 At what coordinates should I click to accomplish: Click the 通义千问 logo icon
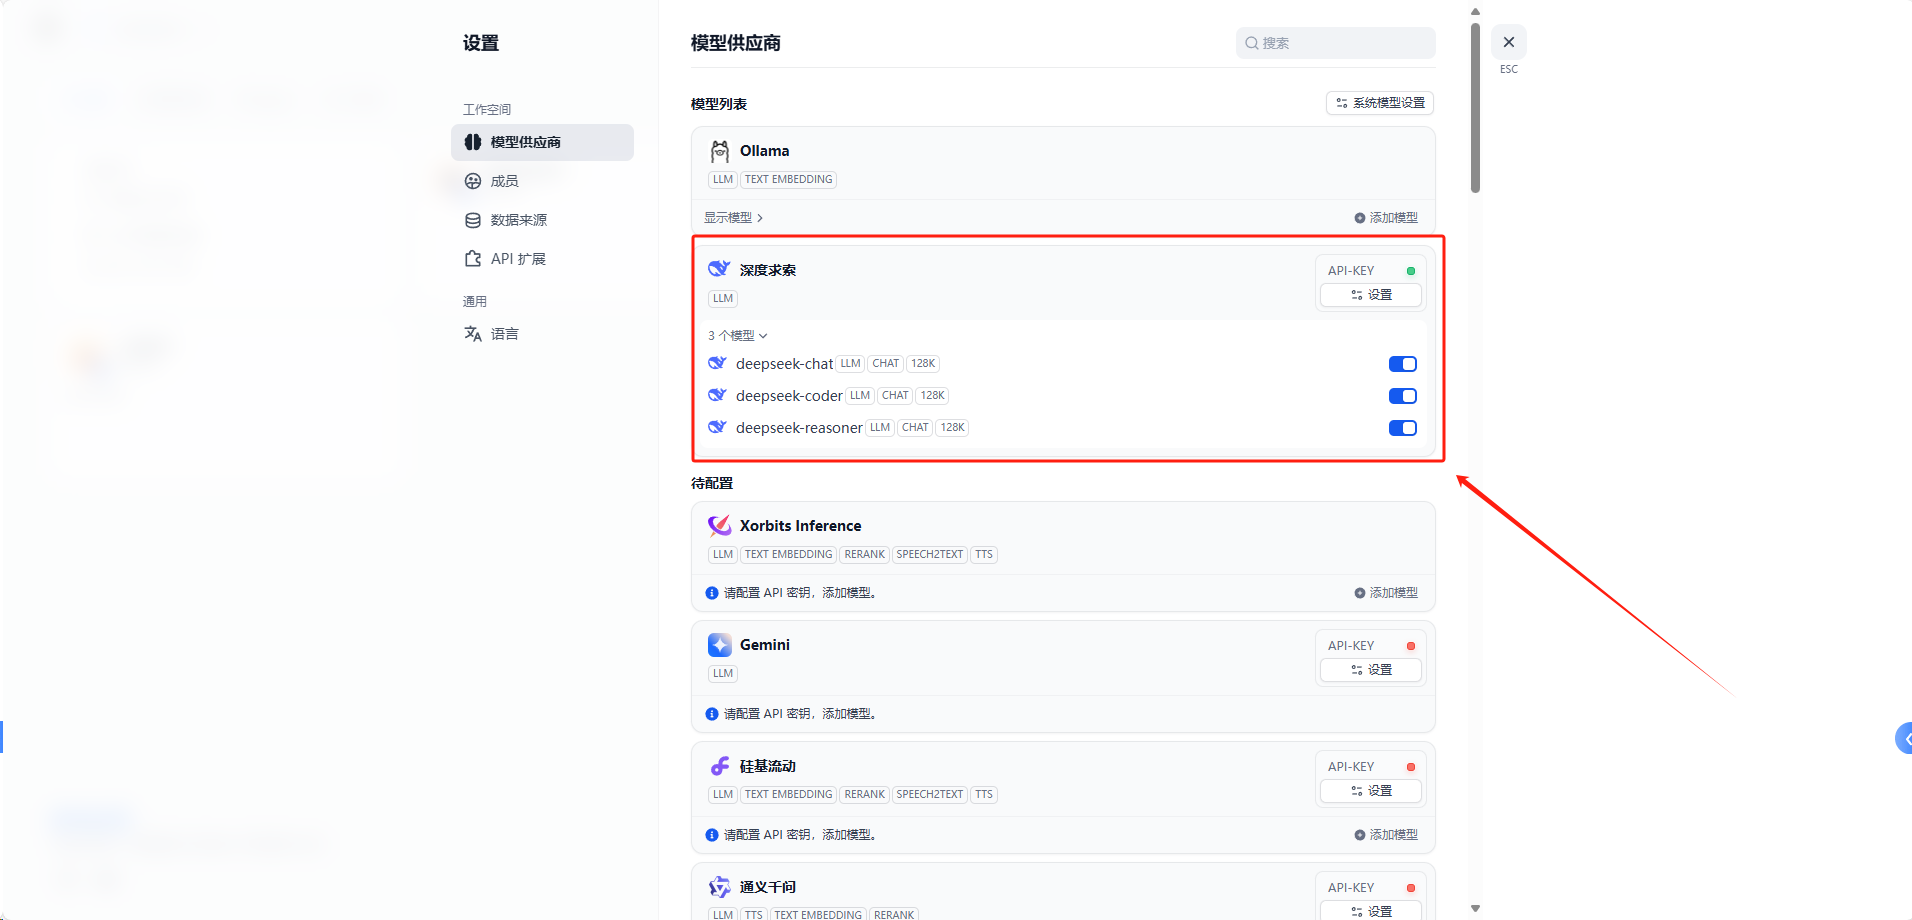[720, 887]
